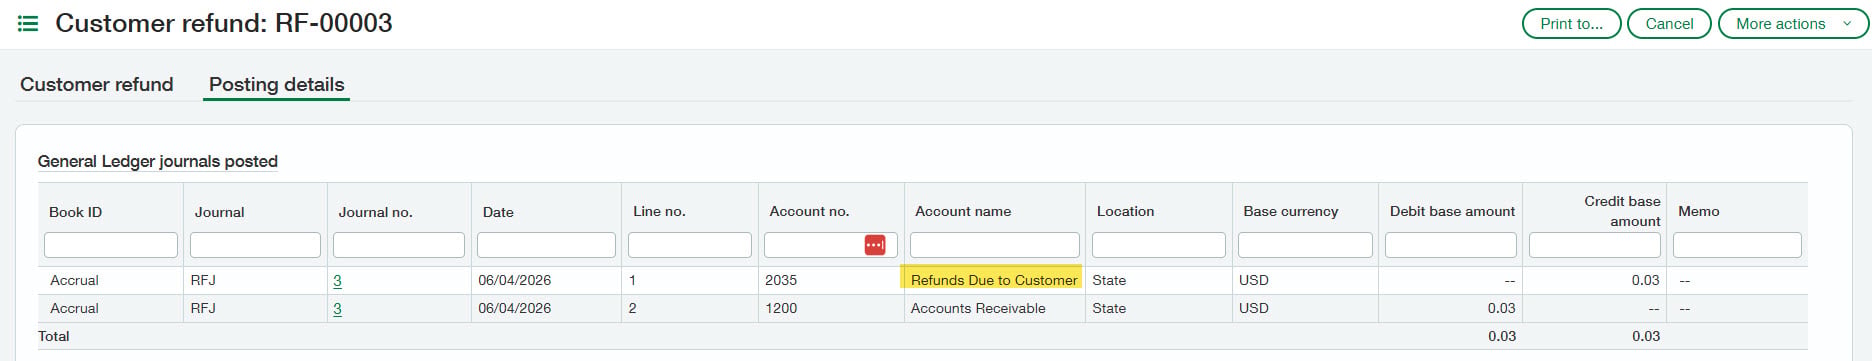Focus the Journal no. filter field
Viewport: 1872px width, 361px height.
(399, 245)
